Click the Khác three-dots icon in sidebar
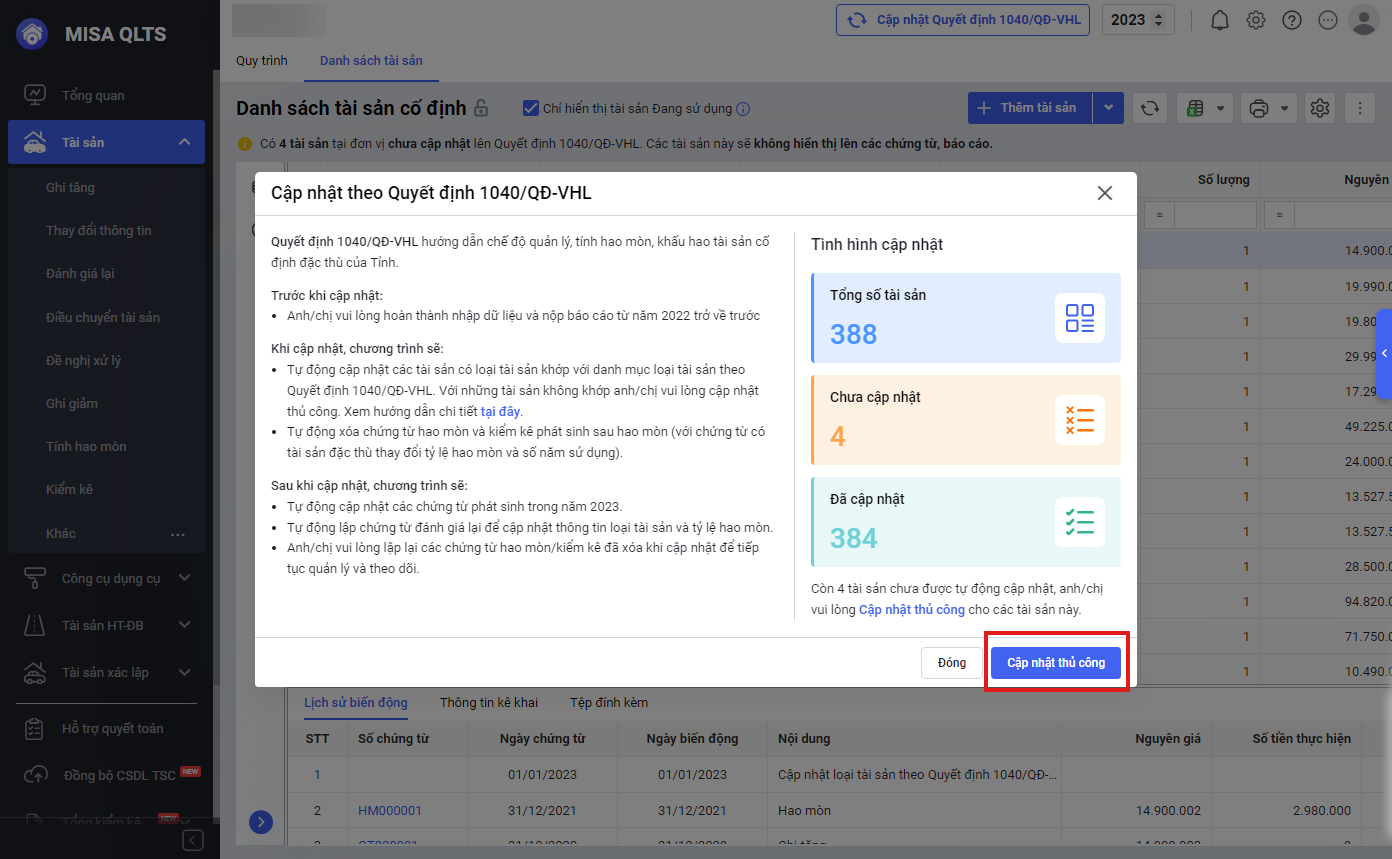Screen dimensions: 1392x859 click(178, 534)
